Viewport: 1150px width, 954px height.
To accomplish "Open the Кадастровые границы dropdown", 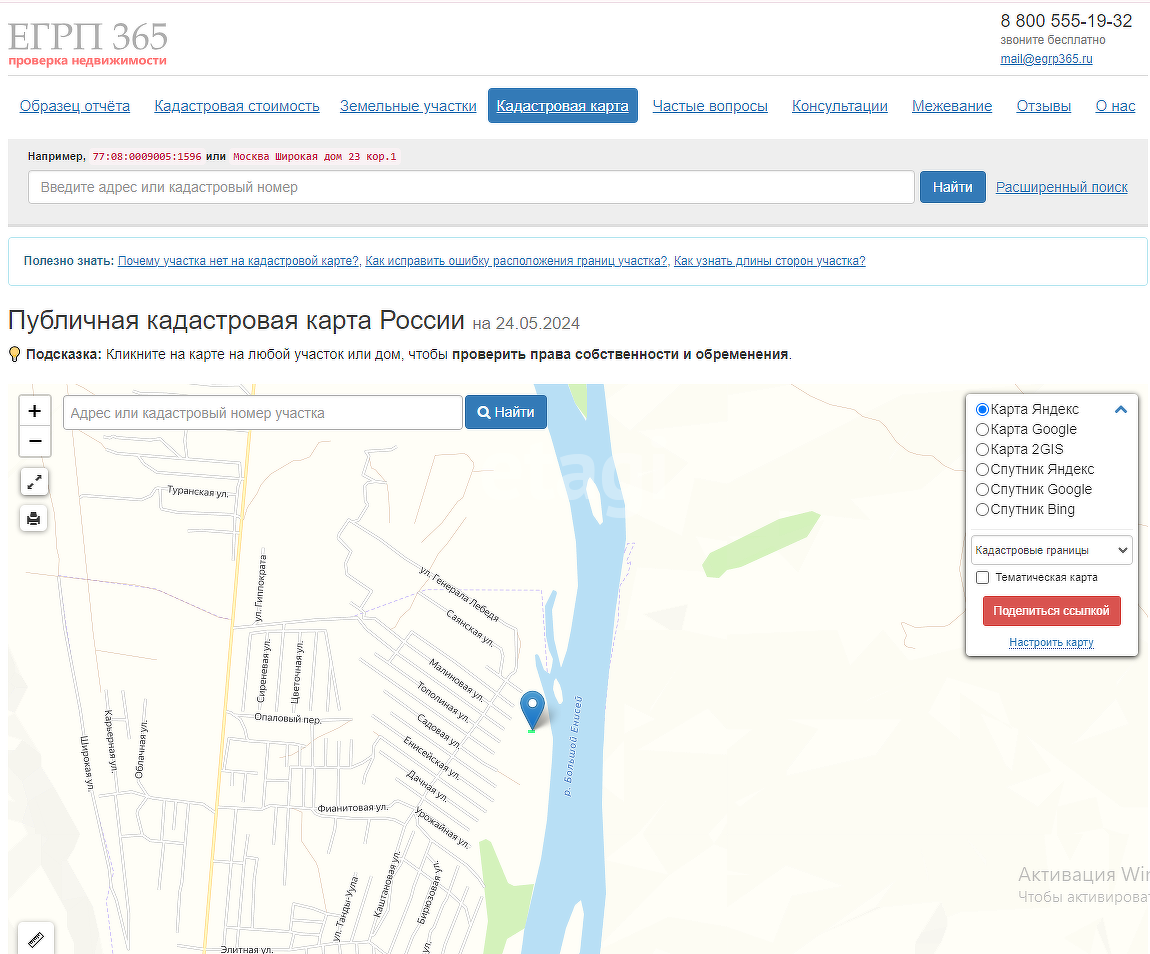I will [1051, 550].
